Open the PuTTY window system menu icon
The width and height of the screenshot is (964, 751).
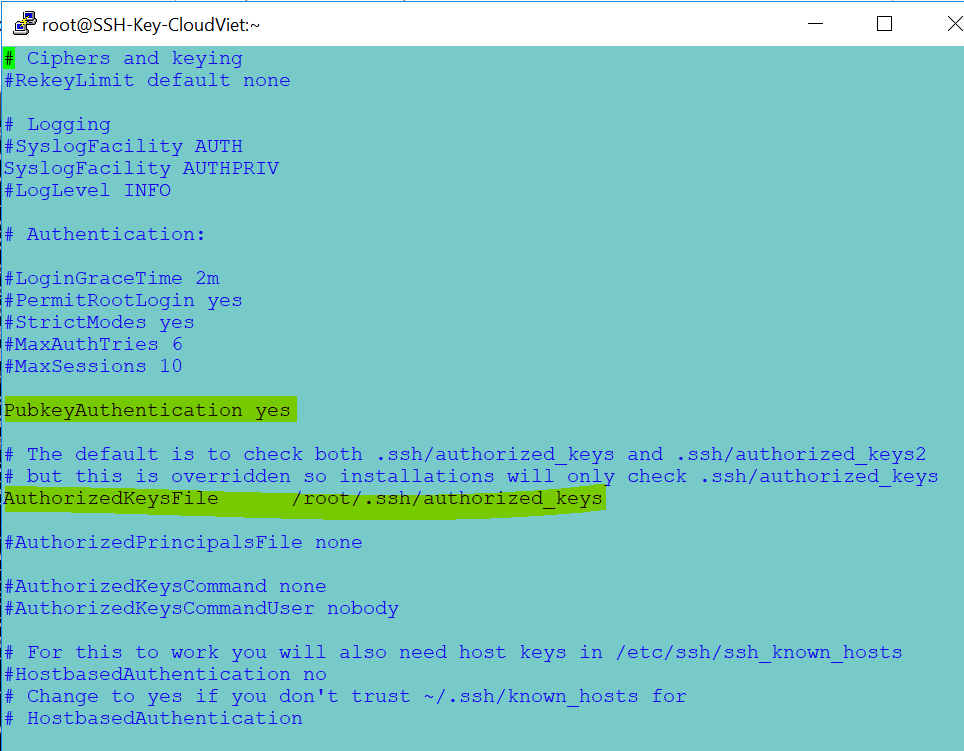click(25, 23)
